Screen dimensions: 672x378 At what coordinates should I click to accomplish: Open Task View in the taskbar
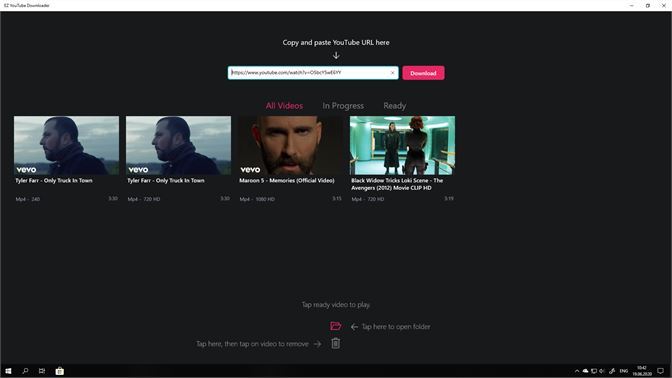pyautogui.click(x=42, y=371)
